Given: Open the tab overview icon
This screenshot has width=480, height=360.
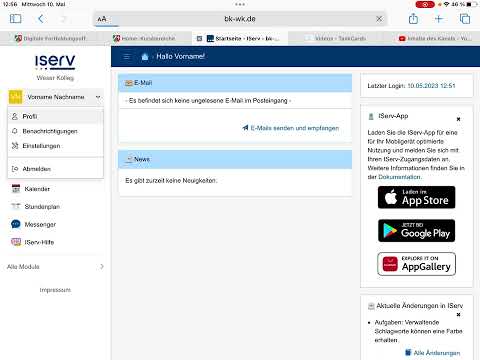Looking at the screenshot, I should point(465,19).
